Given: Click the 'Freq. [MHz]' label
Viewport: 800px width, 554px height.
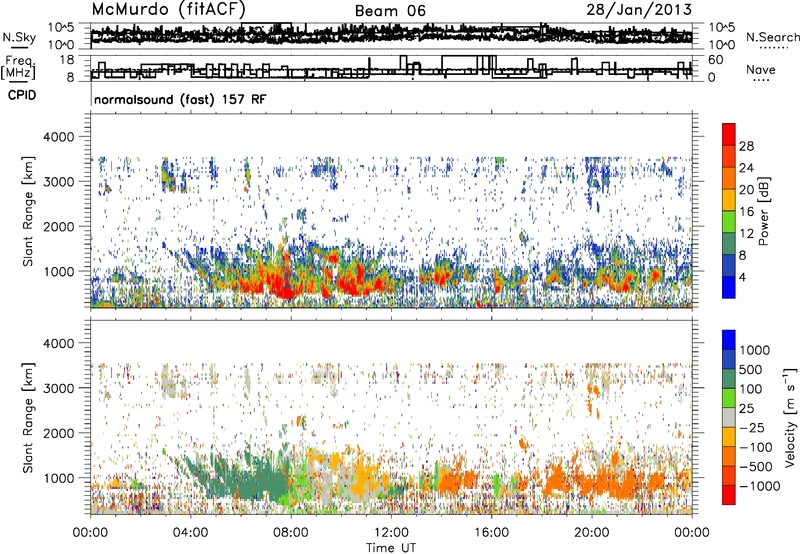Looking at the screenshot, I should coord(18,68).
